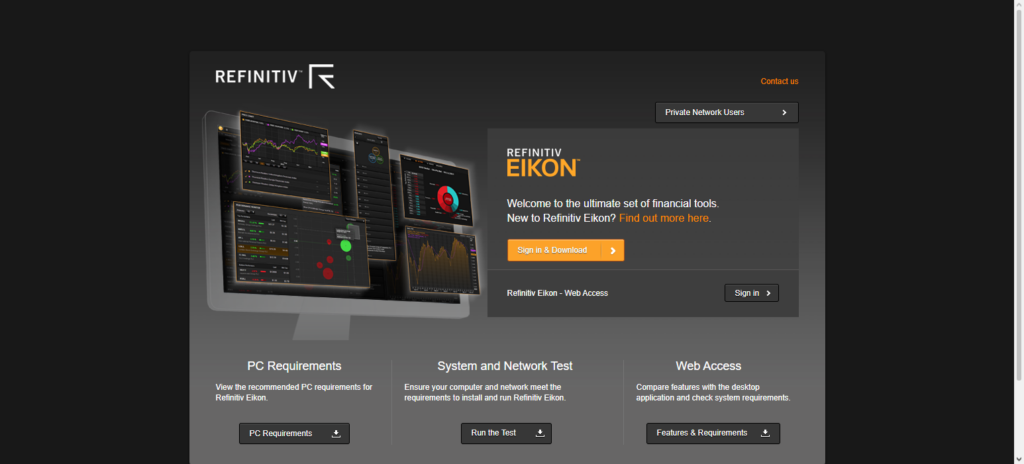Click the "System and Network Test" heading

tap(505, 366)
